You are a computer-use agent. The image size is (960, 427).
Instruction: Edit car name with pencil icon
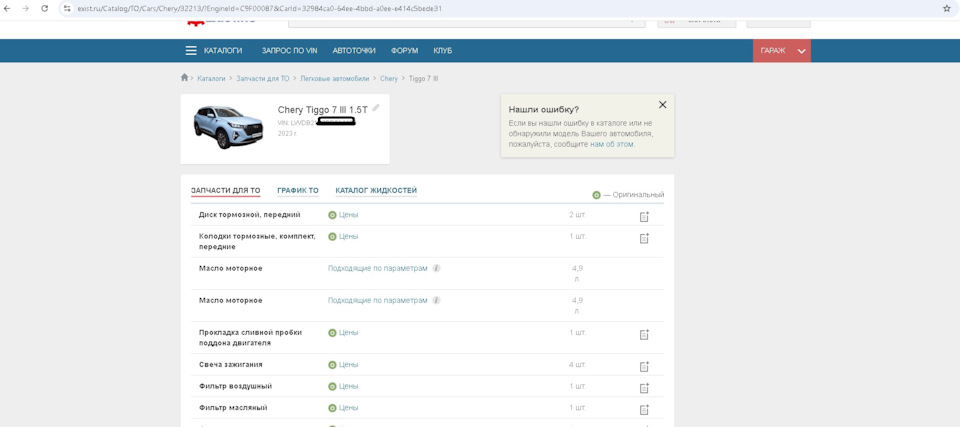[376, 108]
